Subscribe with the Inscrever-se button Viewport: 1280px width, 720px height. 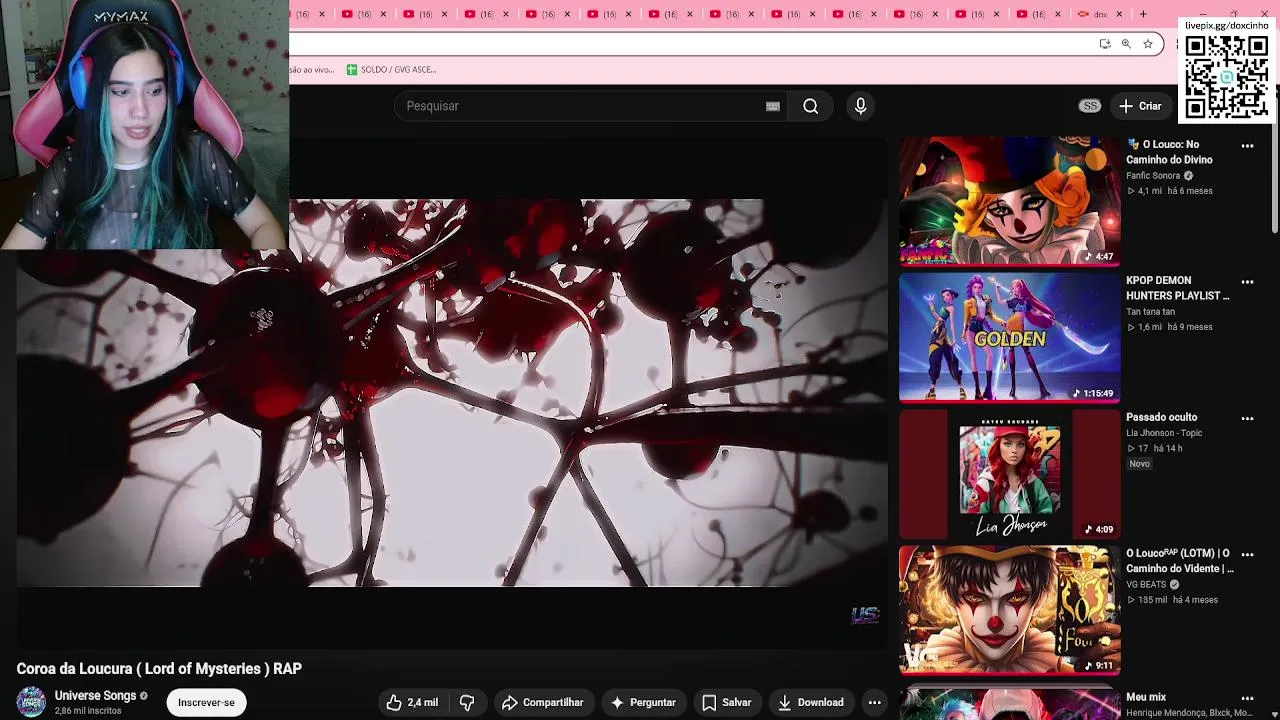206,702
